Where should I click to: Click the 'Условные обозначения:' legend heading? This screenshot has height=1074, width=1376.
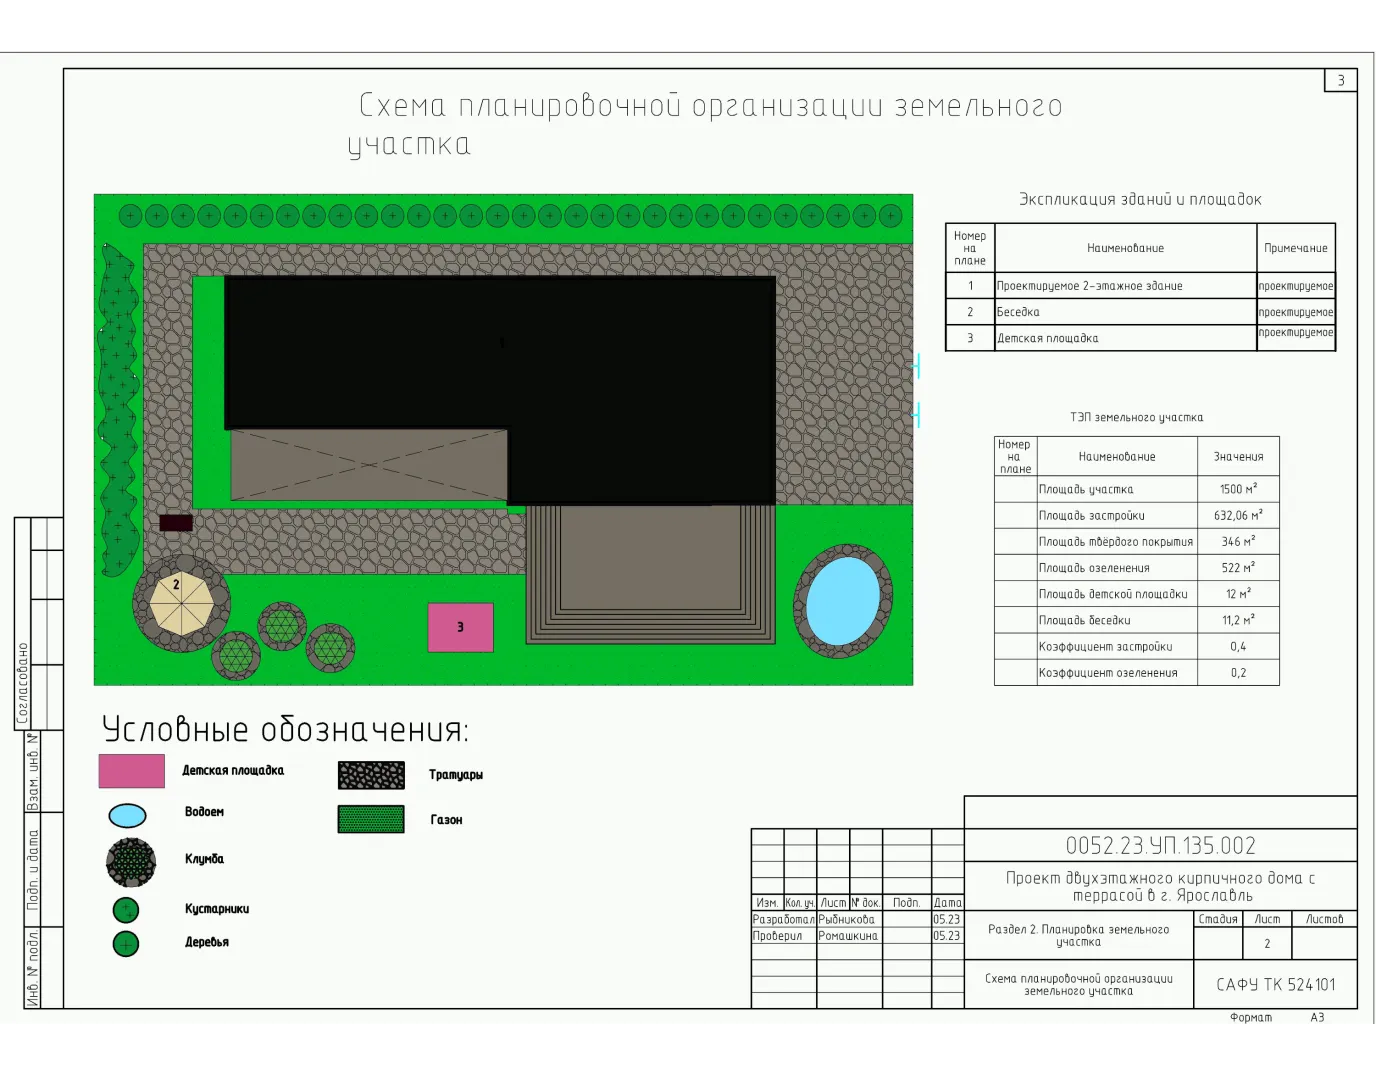pos(285,729)
